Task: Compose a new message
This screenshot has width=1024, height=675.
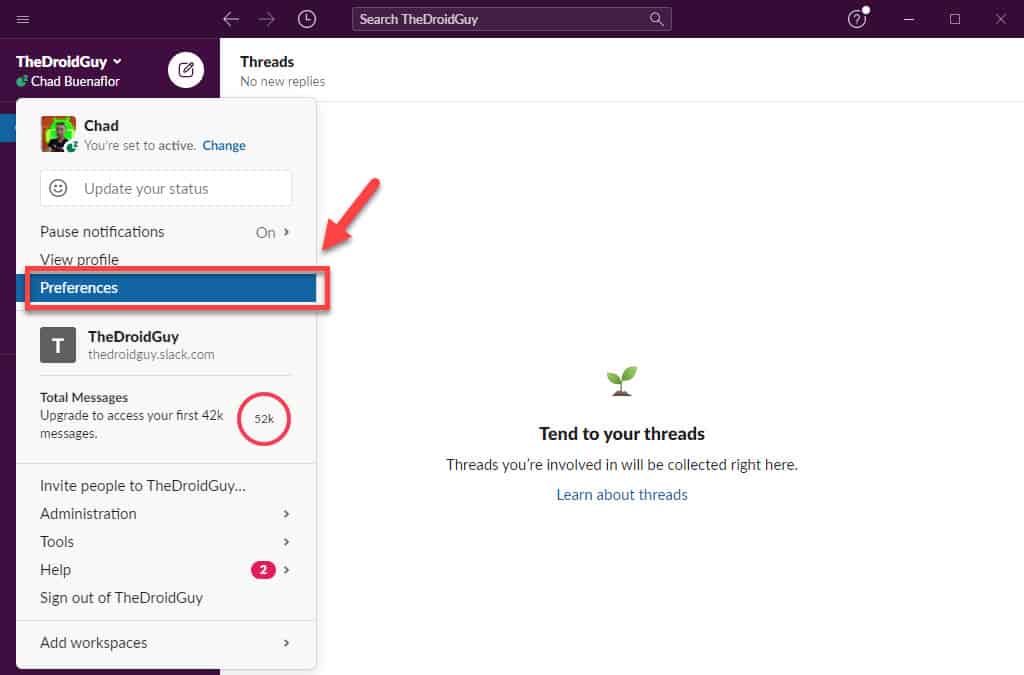Action: coord(186,69)
